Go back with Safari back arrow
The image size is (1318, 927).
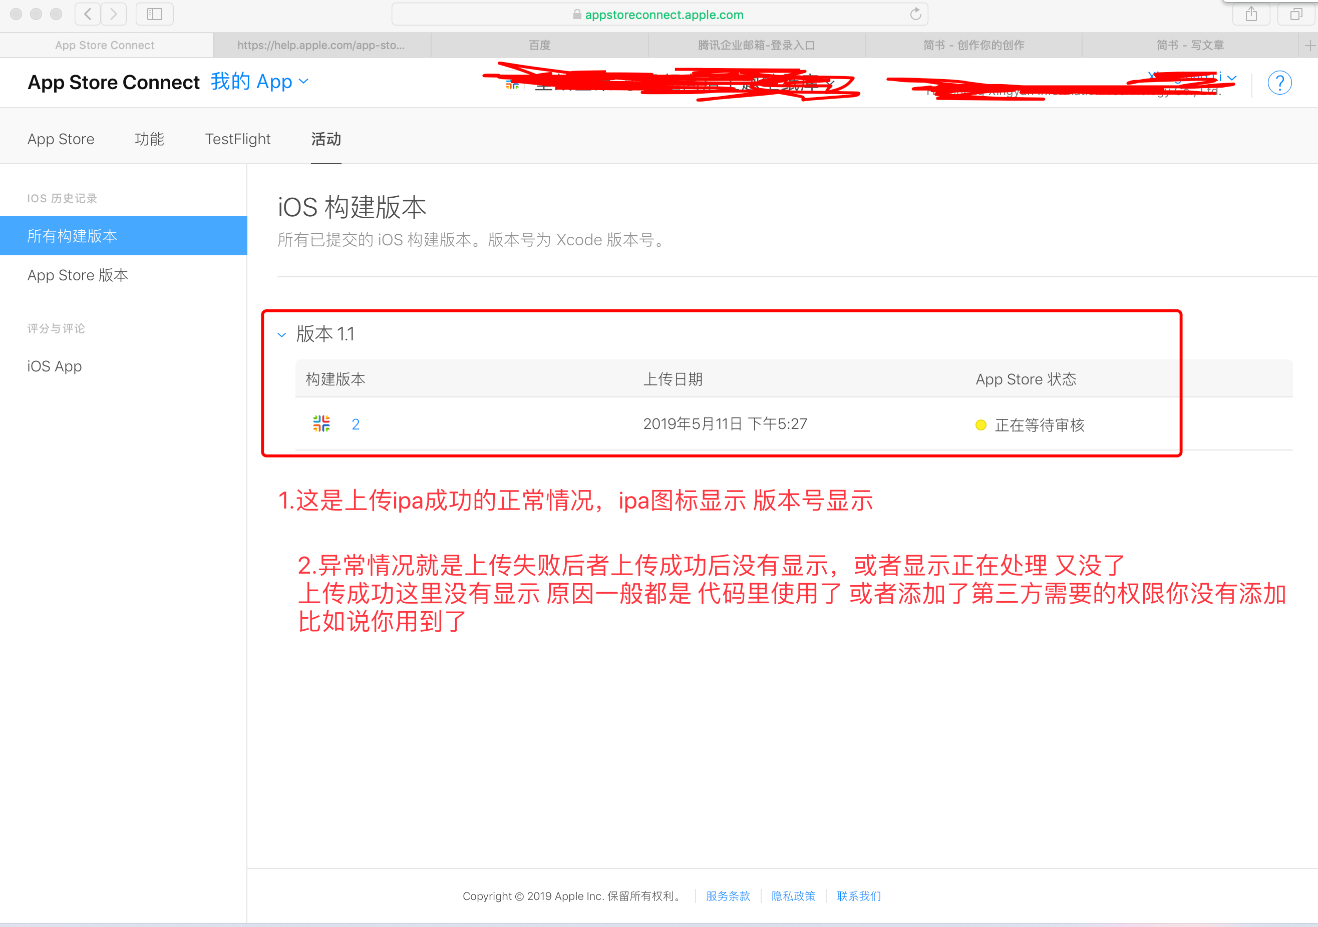(88, 14)
